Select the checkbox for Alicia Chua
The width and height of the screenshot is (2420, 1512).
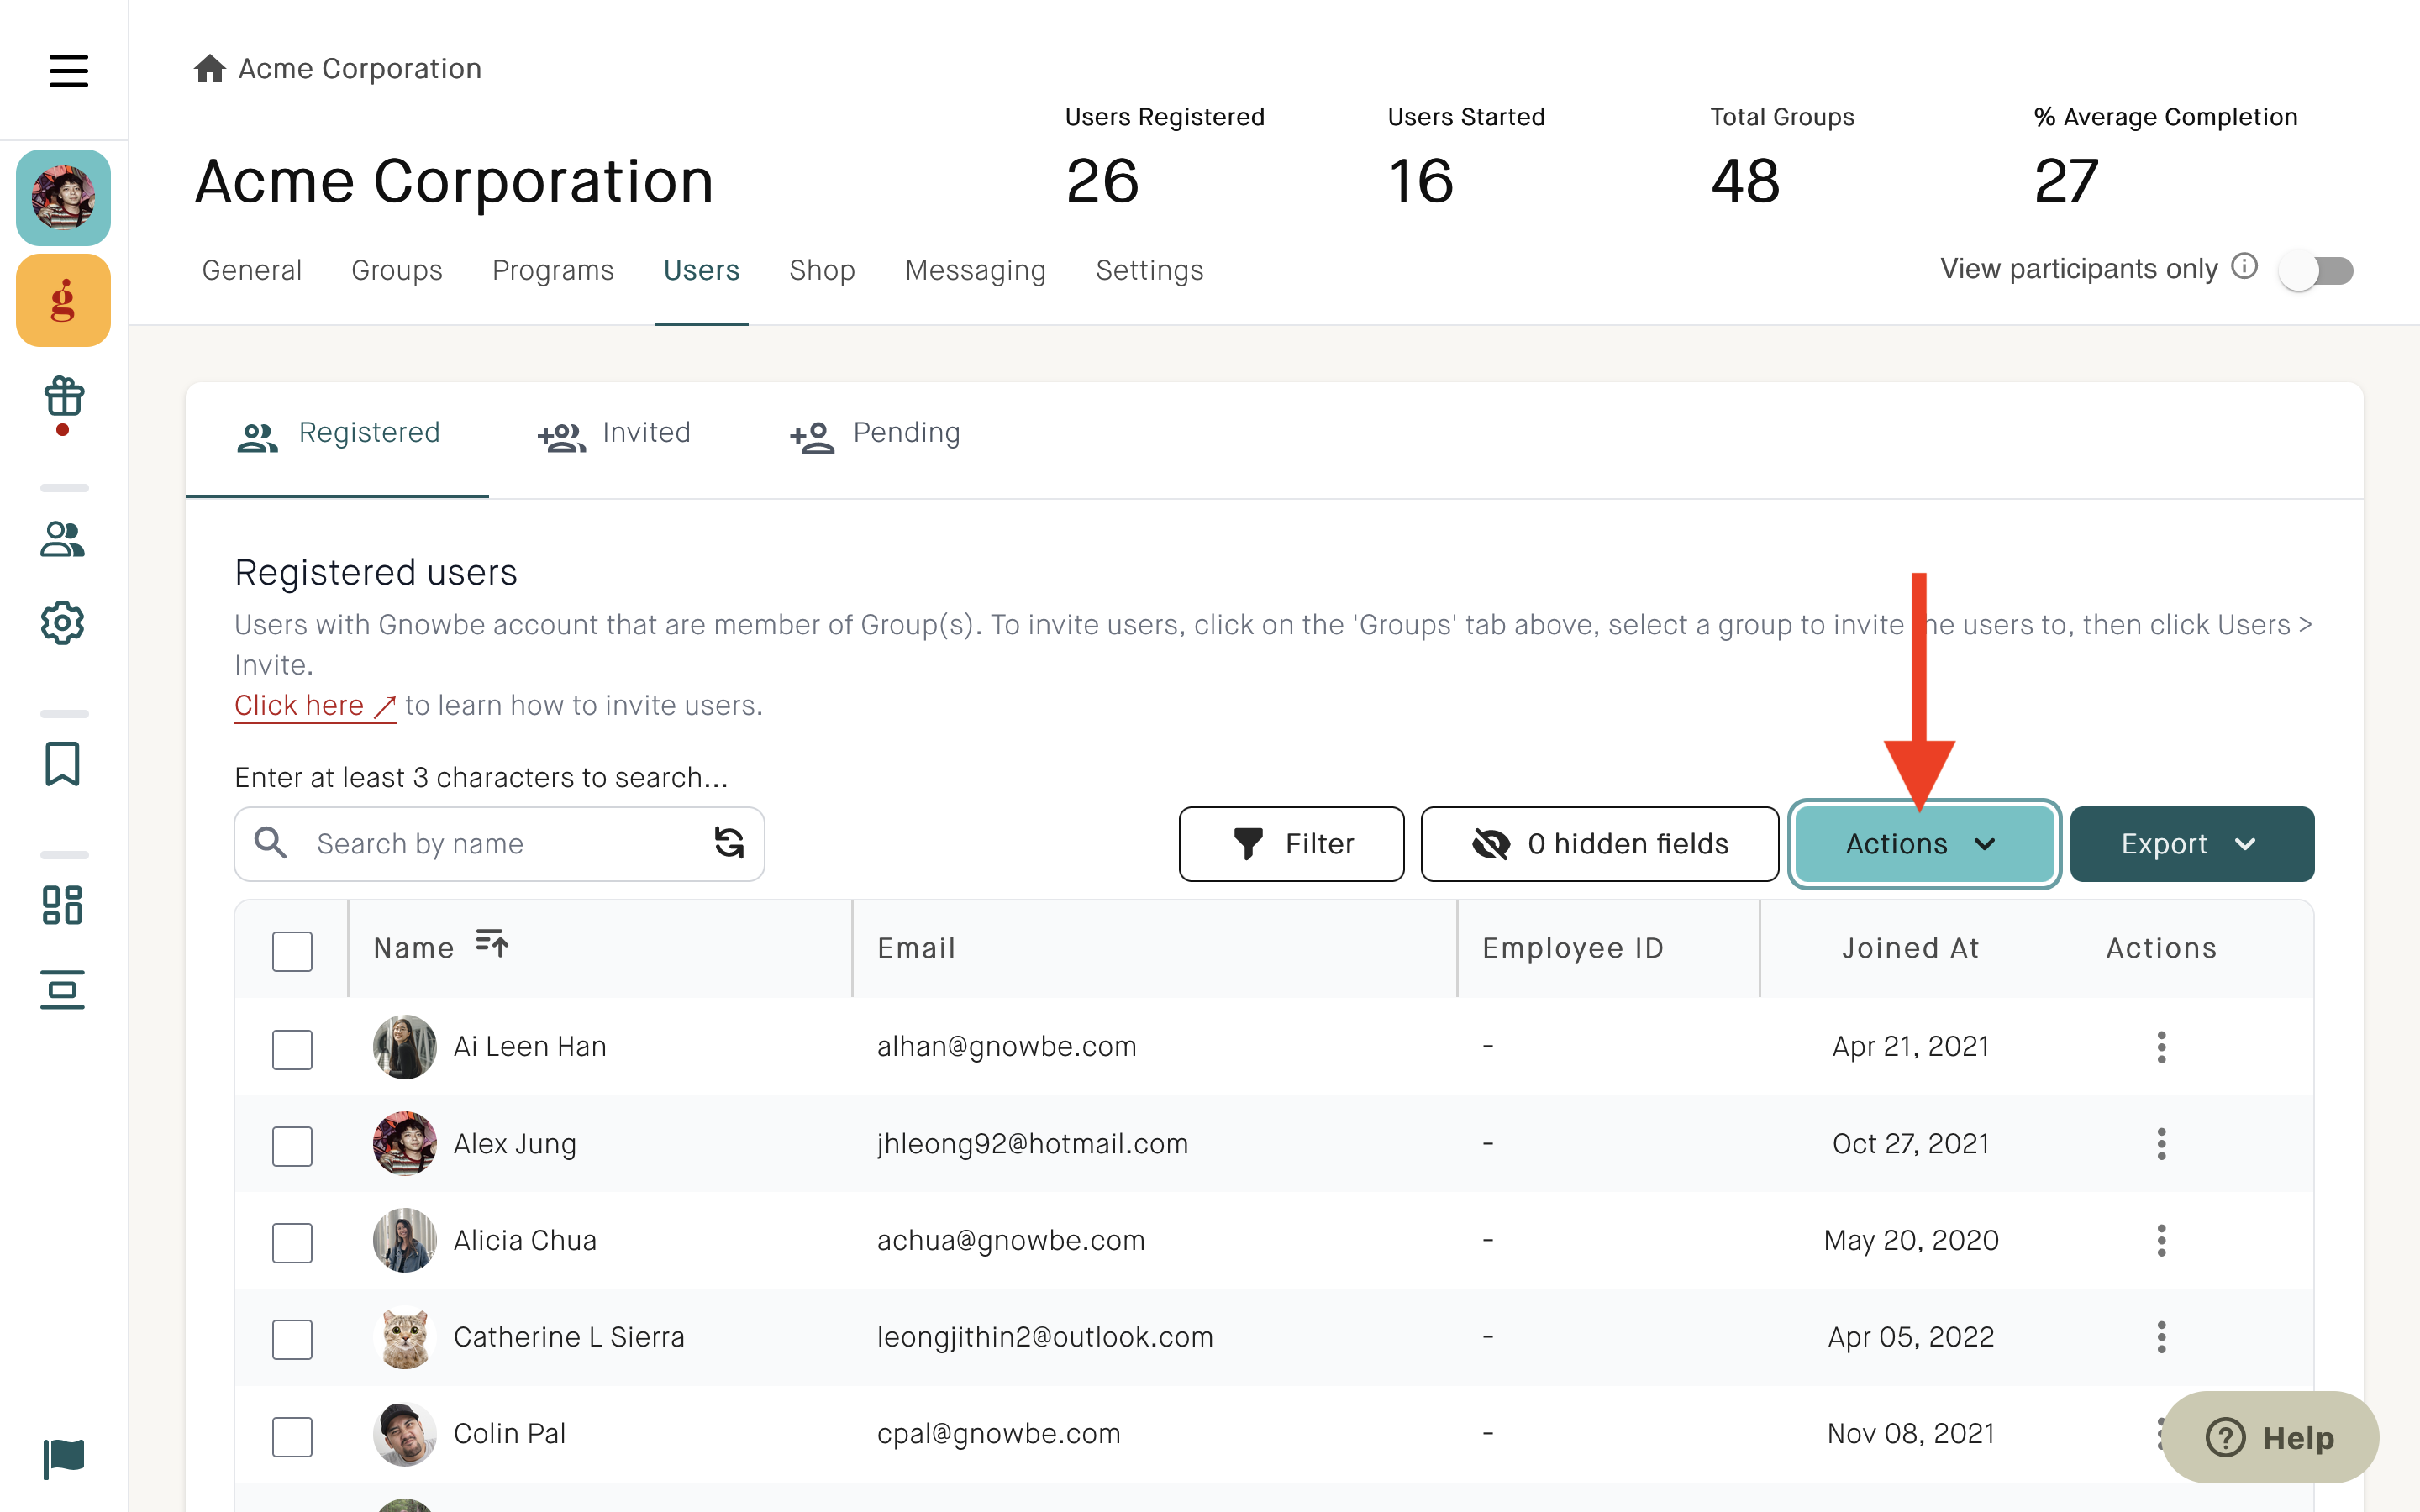click(292, 1243)
